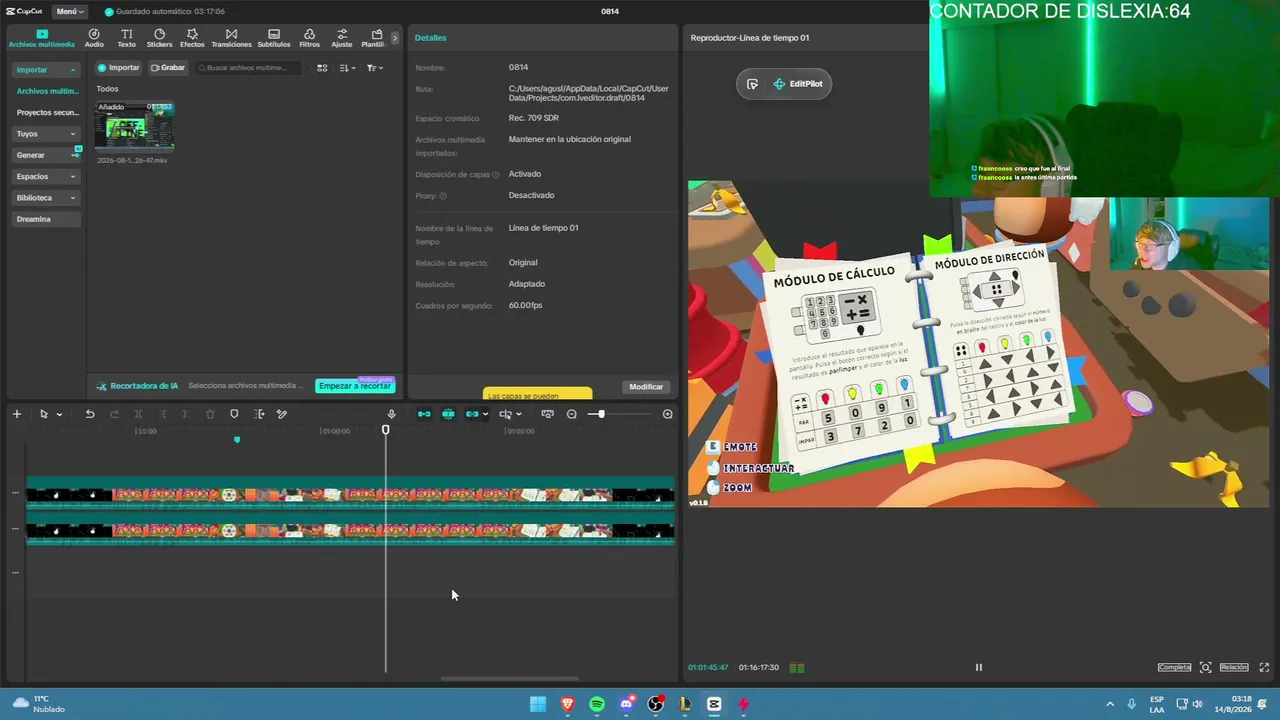Collapse the Importar sidebar section
Viewport: 1280px width, 720px height.
pos(46,70)
